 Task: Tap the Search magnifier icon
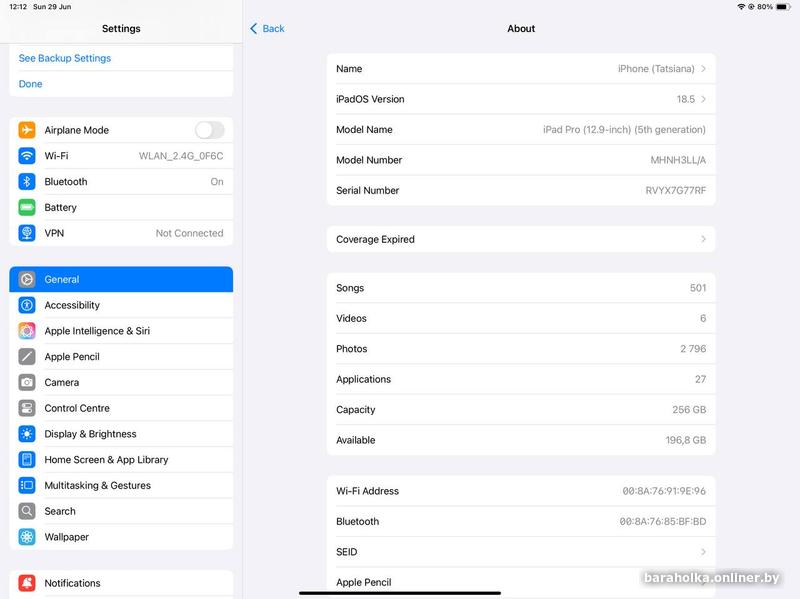point(27,511)
